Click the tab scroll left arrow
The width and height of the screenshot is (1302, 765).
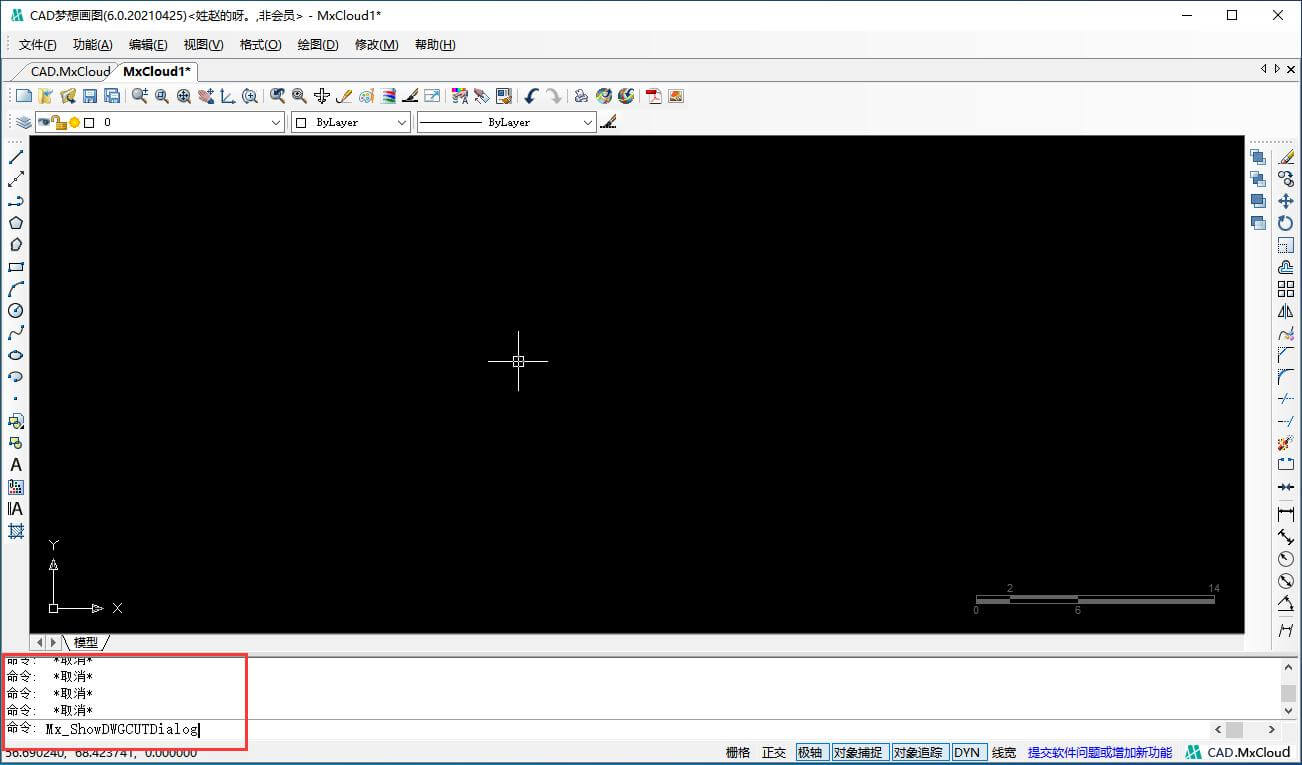click(1264, 69)
